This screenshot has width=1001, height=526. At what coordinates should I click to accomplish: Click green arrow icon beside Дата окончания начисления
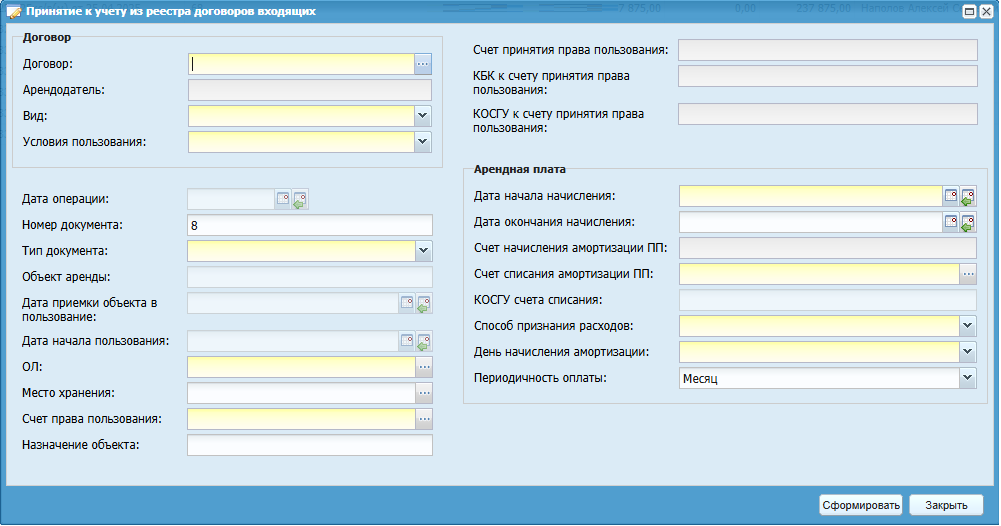point(967,222)
